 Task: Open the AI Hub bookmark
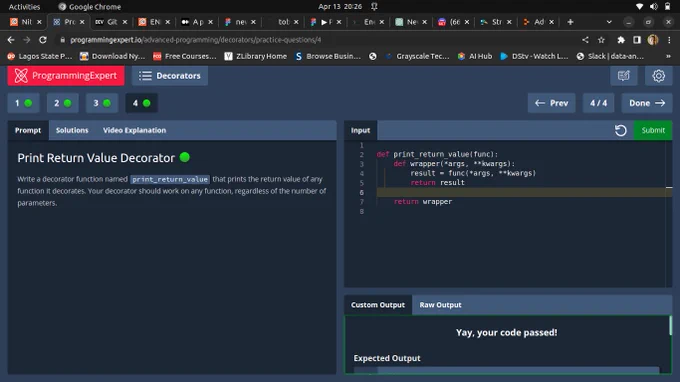click(x=475, y=56)
